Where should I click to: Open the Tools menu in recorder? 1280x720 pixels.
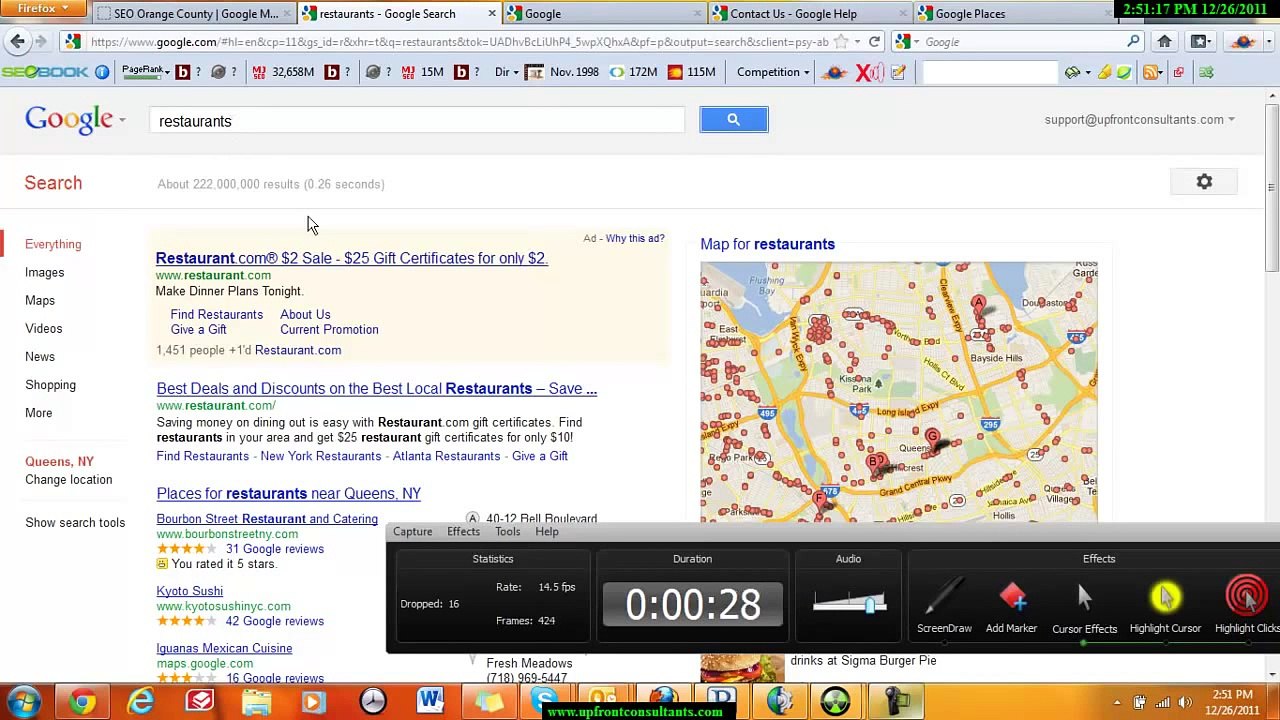click(x=507, y=532)
